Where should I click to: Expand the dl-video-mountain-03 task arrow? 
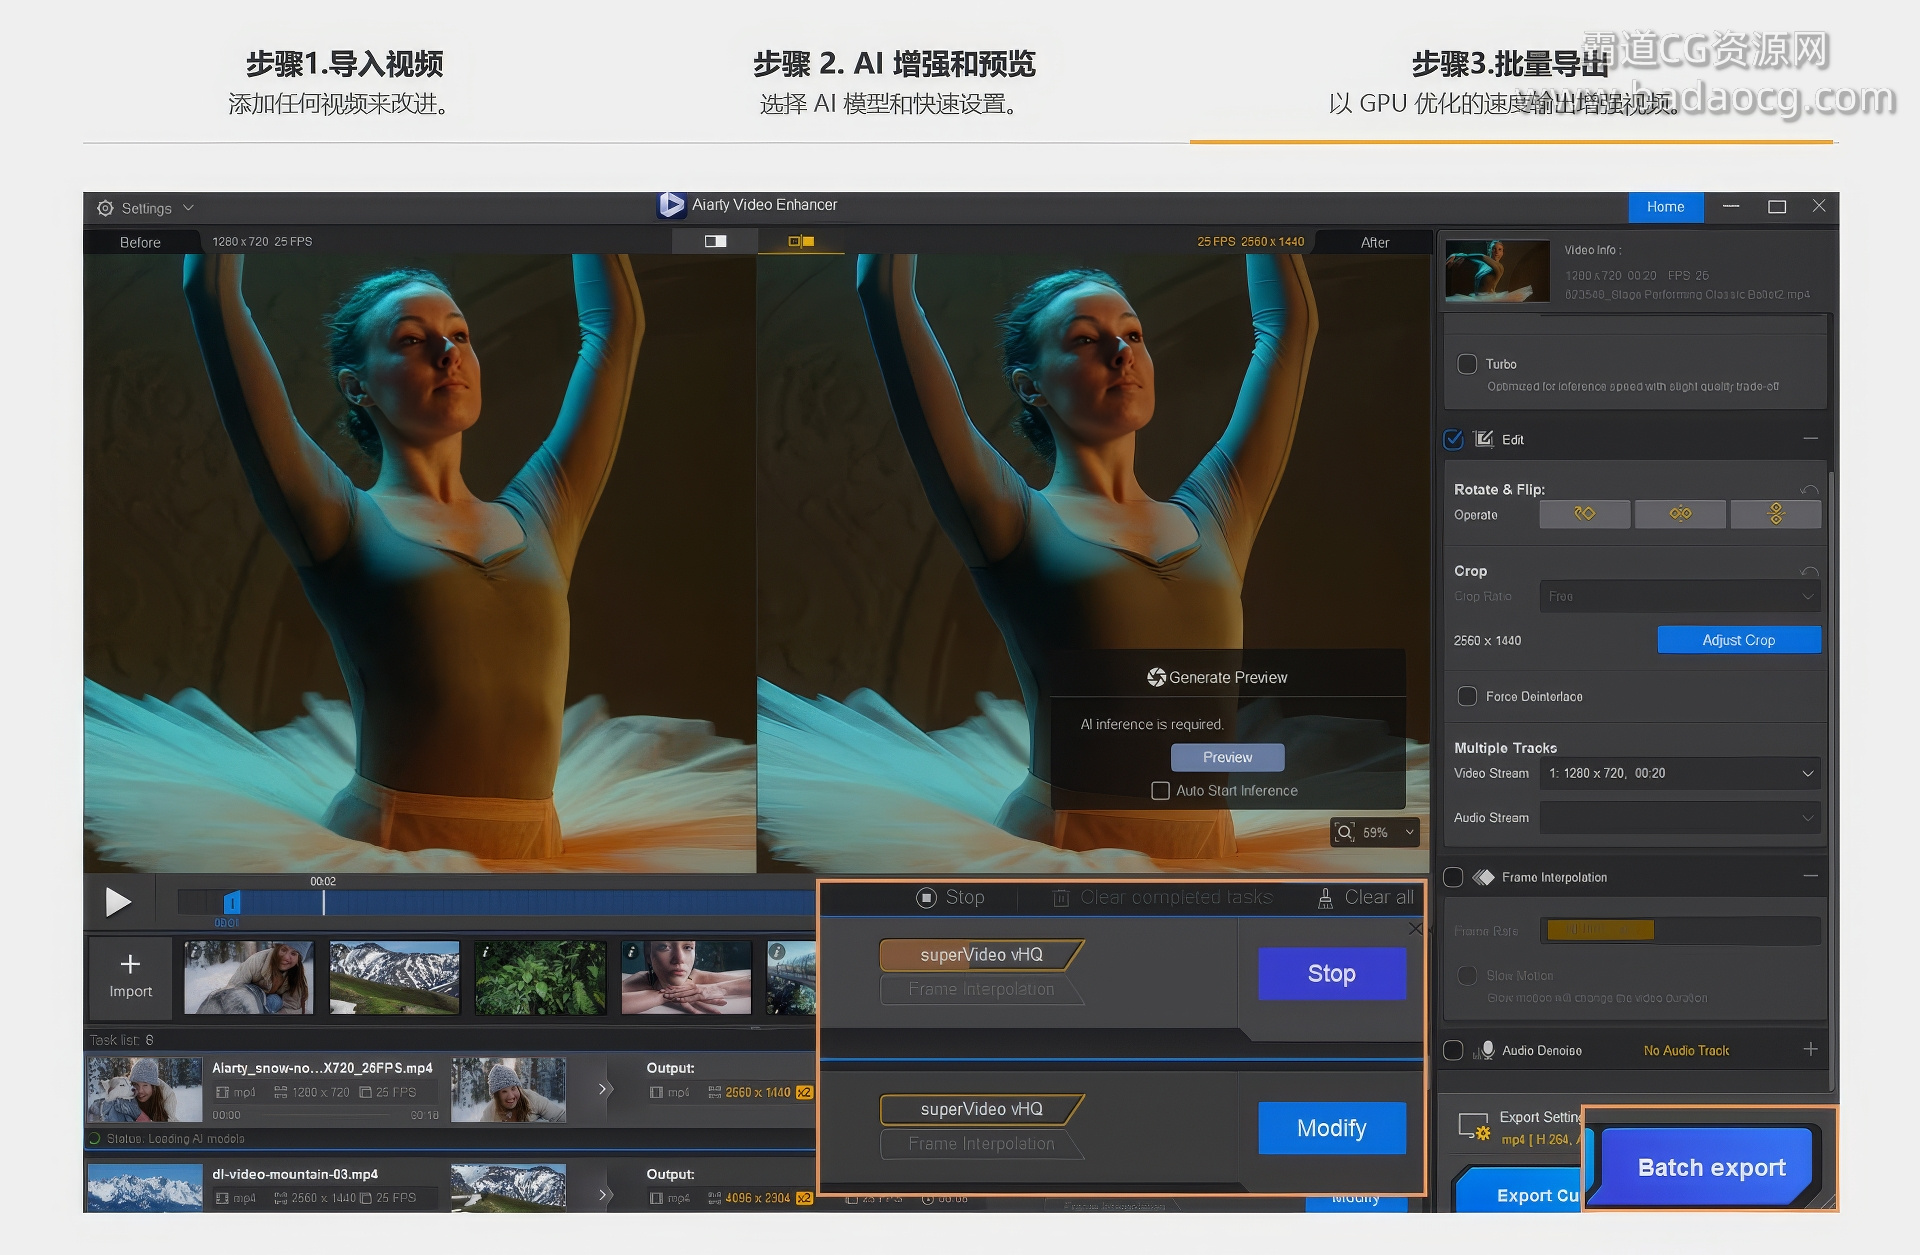(603, 1194)
